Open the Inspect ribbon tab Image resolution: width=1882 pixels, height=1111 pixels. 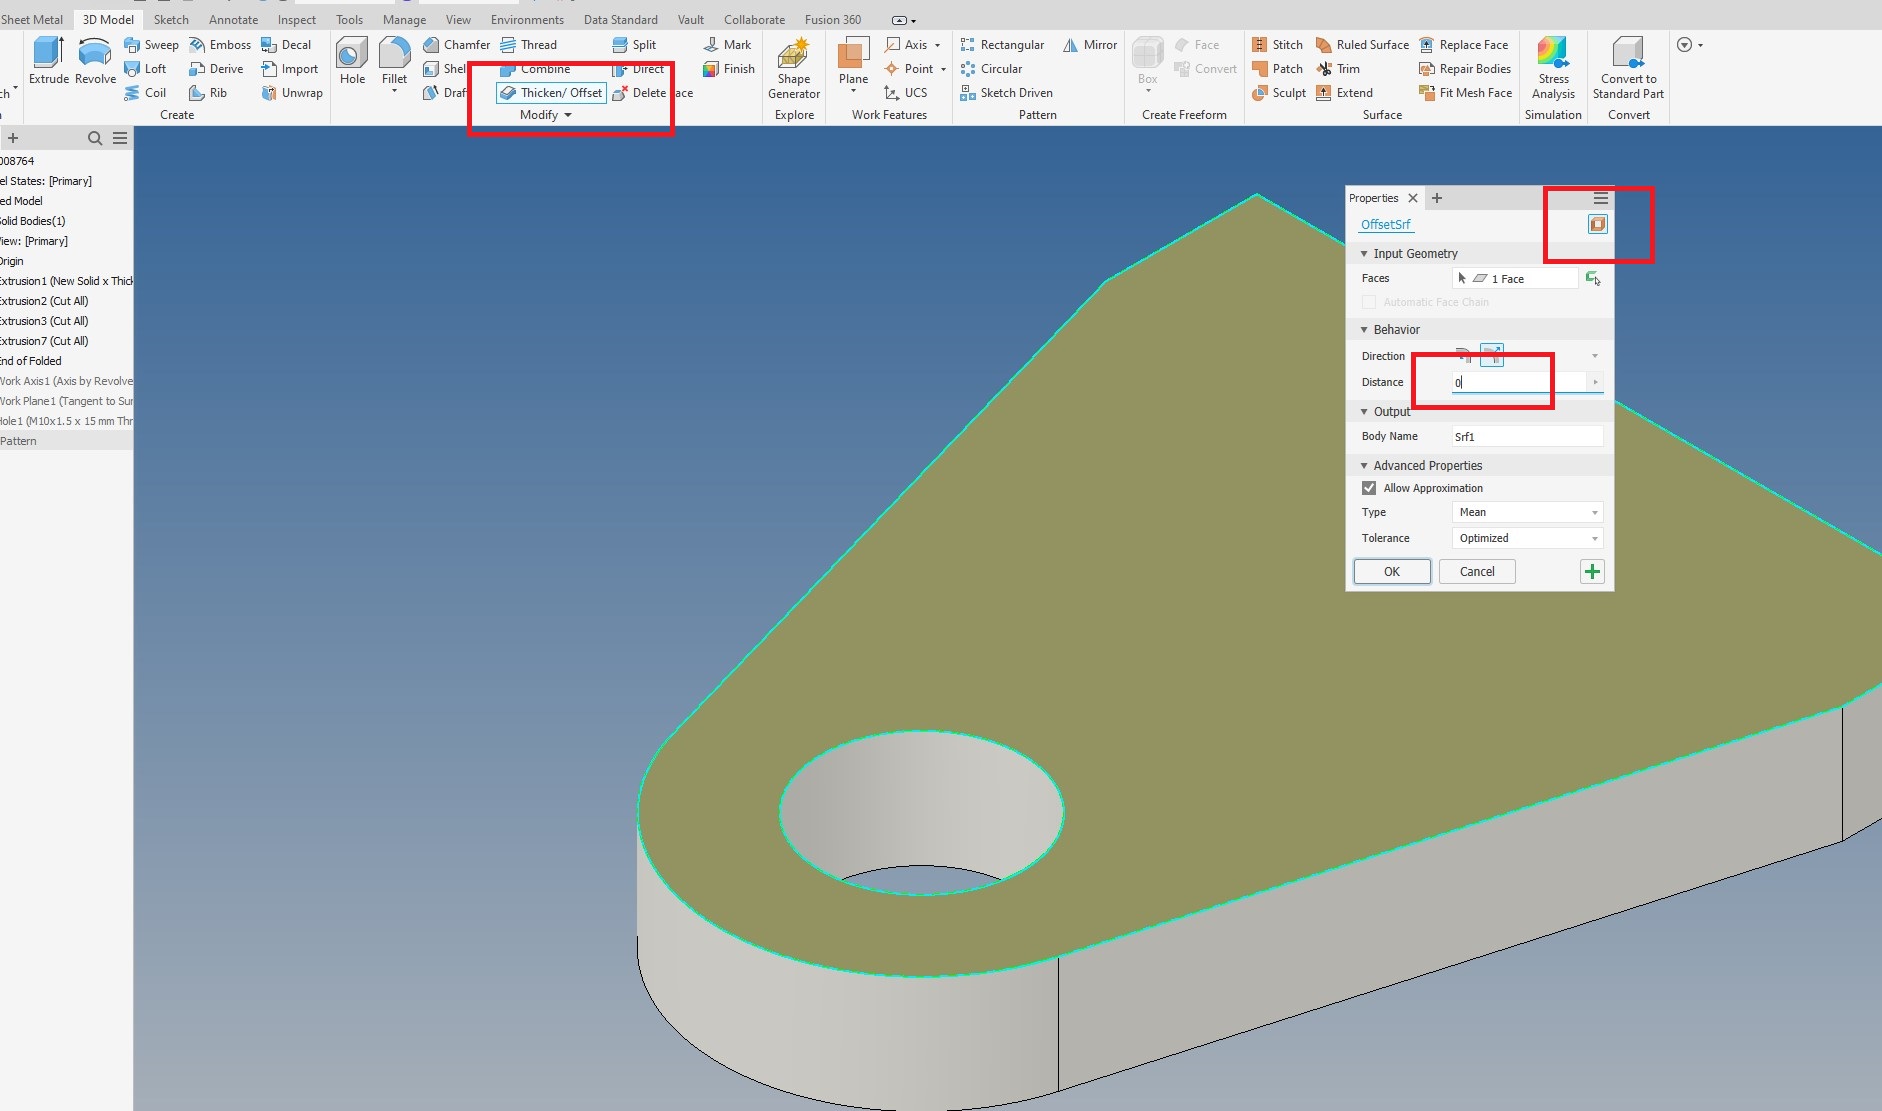(296, 19)
